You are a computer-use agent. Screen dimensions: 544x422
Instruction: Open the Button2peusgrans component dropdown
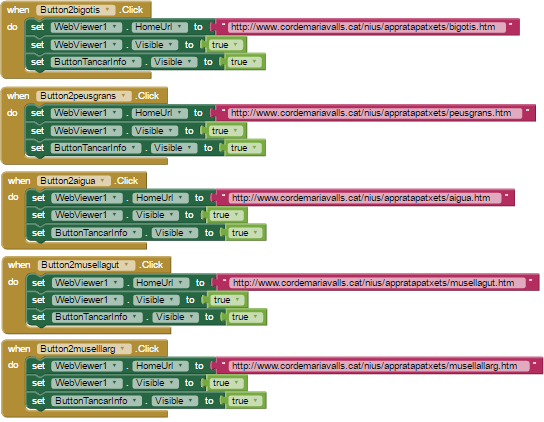click(84, 96)
